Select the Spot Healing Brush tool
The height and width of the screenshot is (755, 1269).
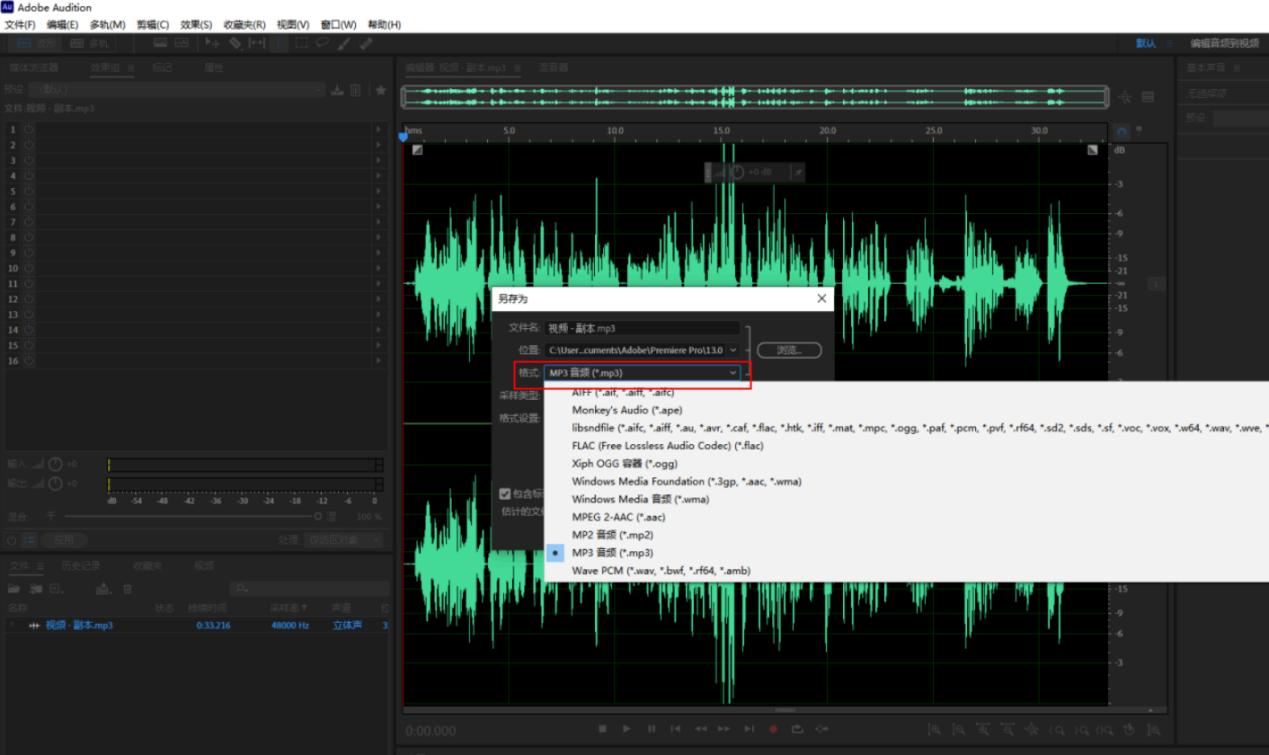[x=364, y=43]
